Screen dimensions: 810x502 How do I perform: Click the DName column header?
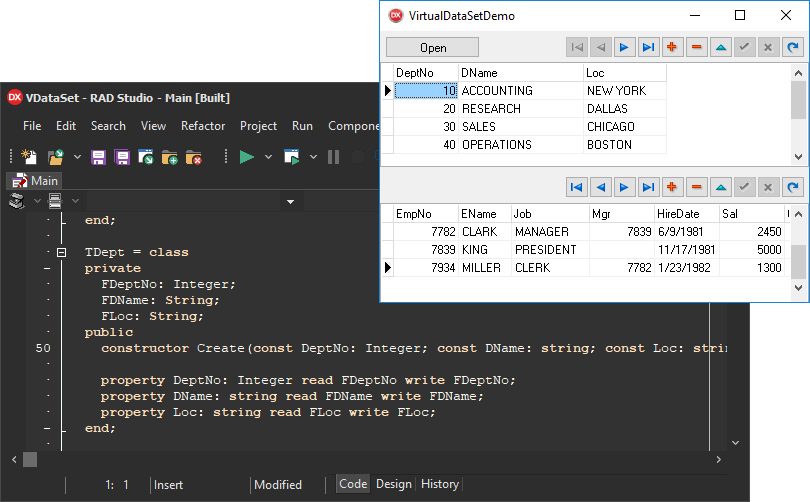coord(520,73)
